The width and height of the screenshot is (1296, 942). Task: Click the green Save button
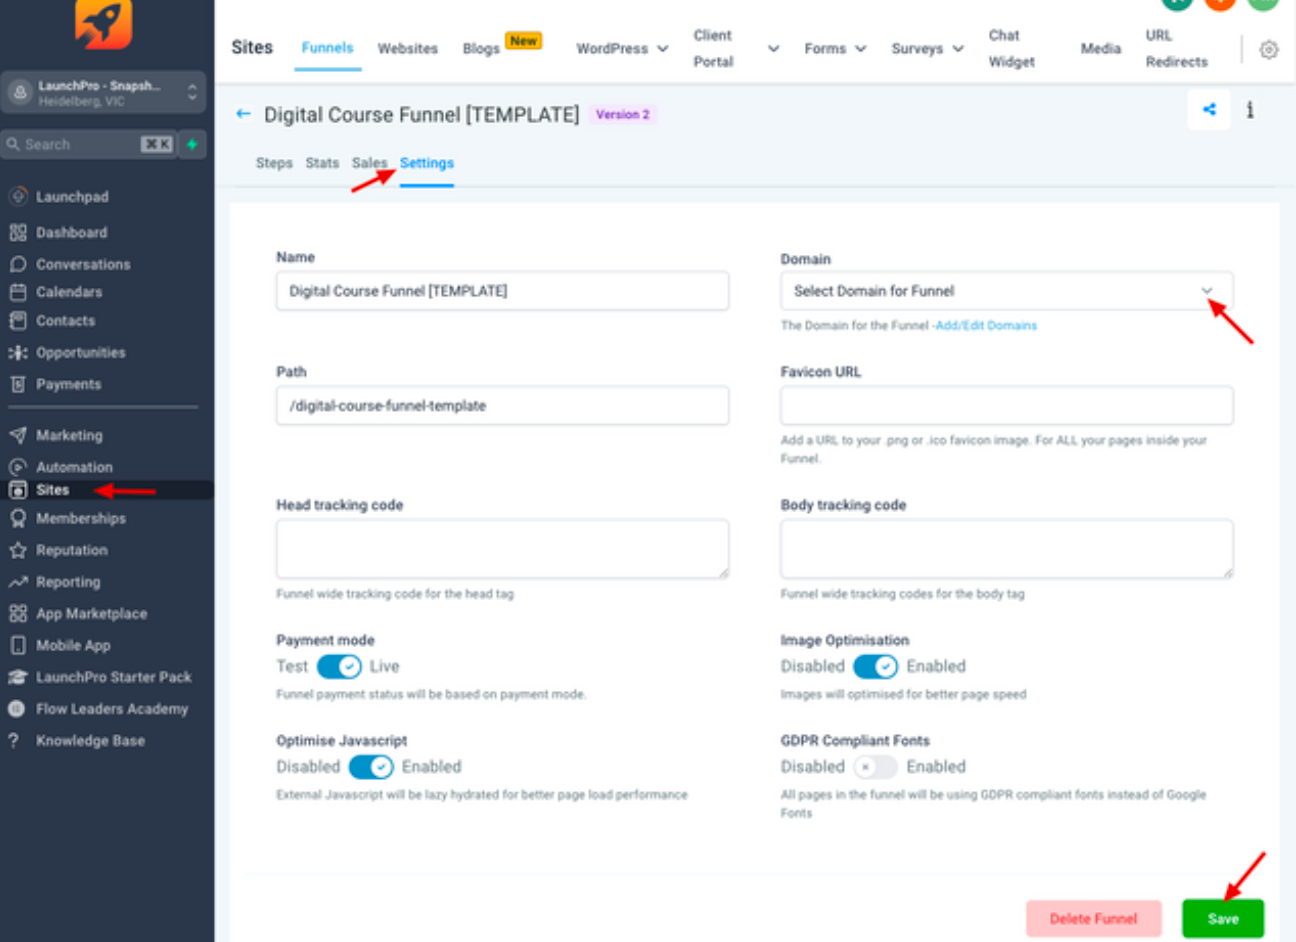1223,918
